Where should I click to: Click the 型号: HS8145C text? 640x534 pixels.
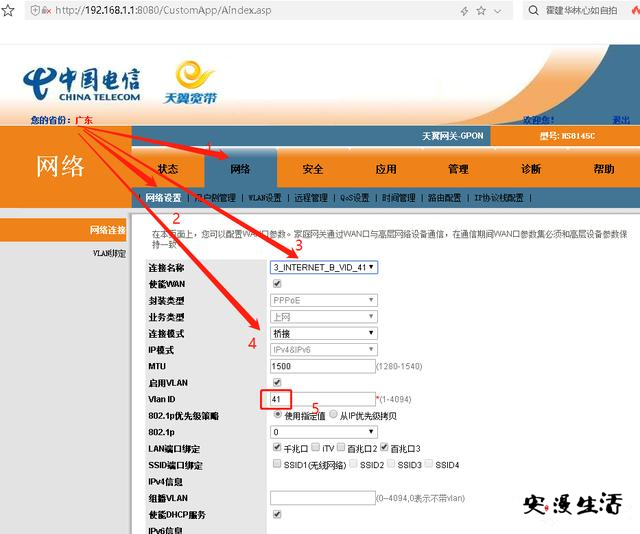567,136
